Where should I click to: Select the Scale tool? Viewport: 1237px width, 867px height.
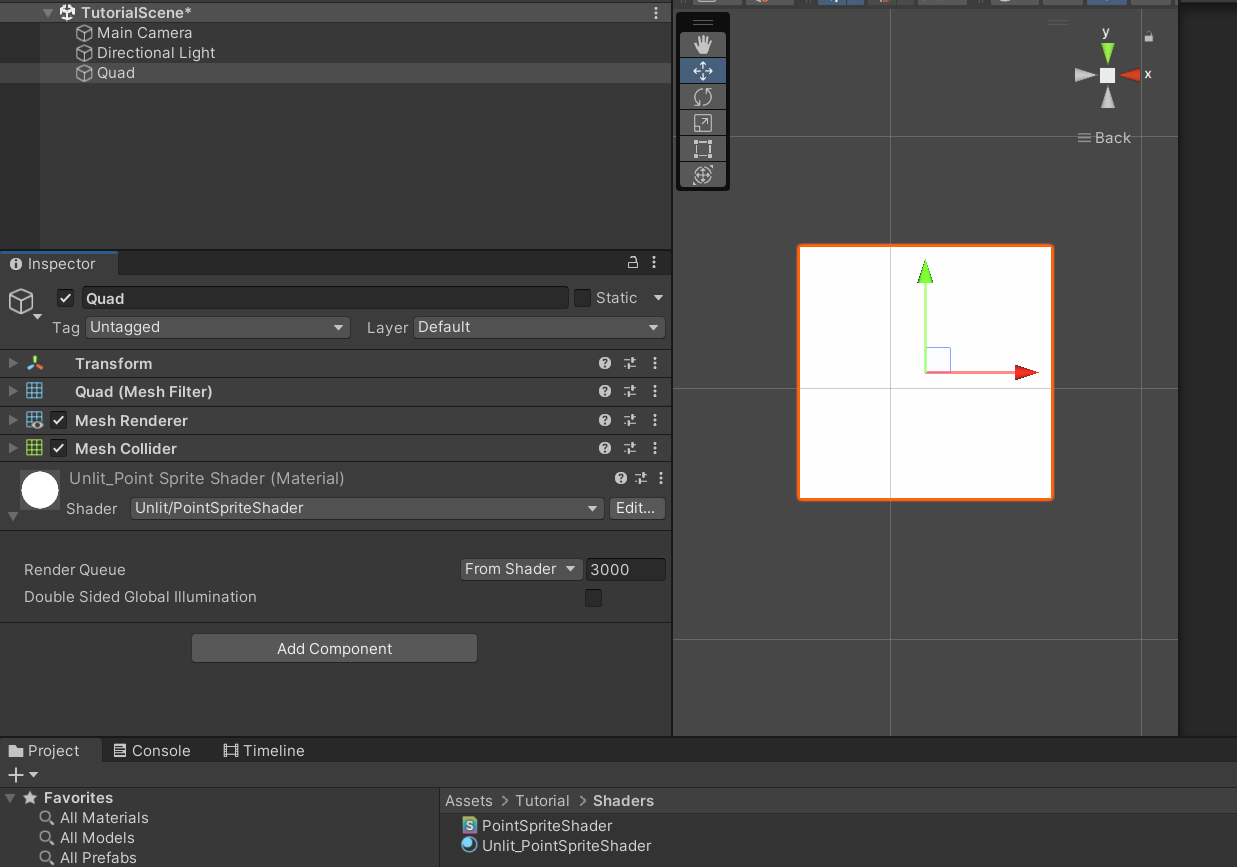(703, 123)
